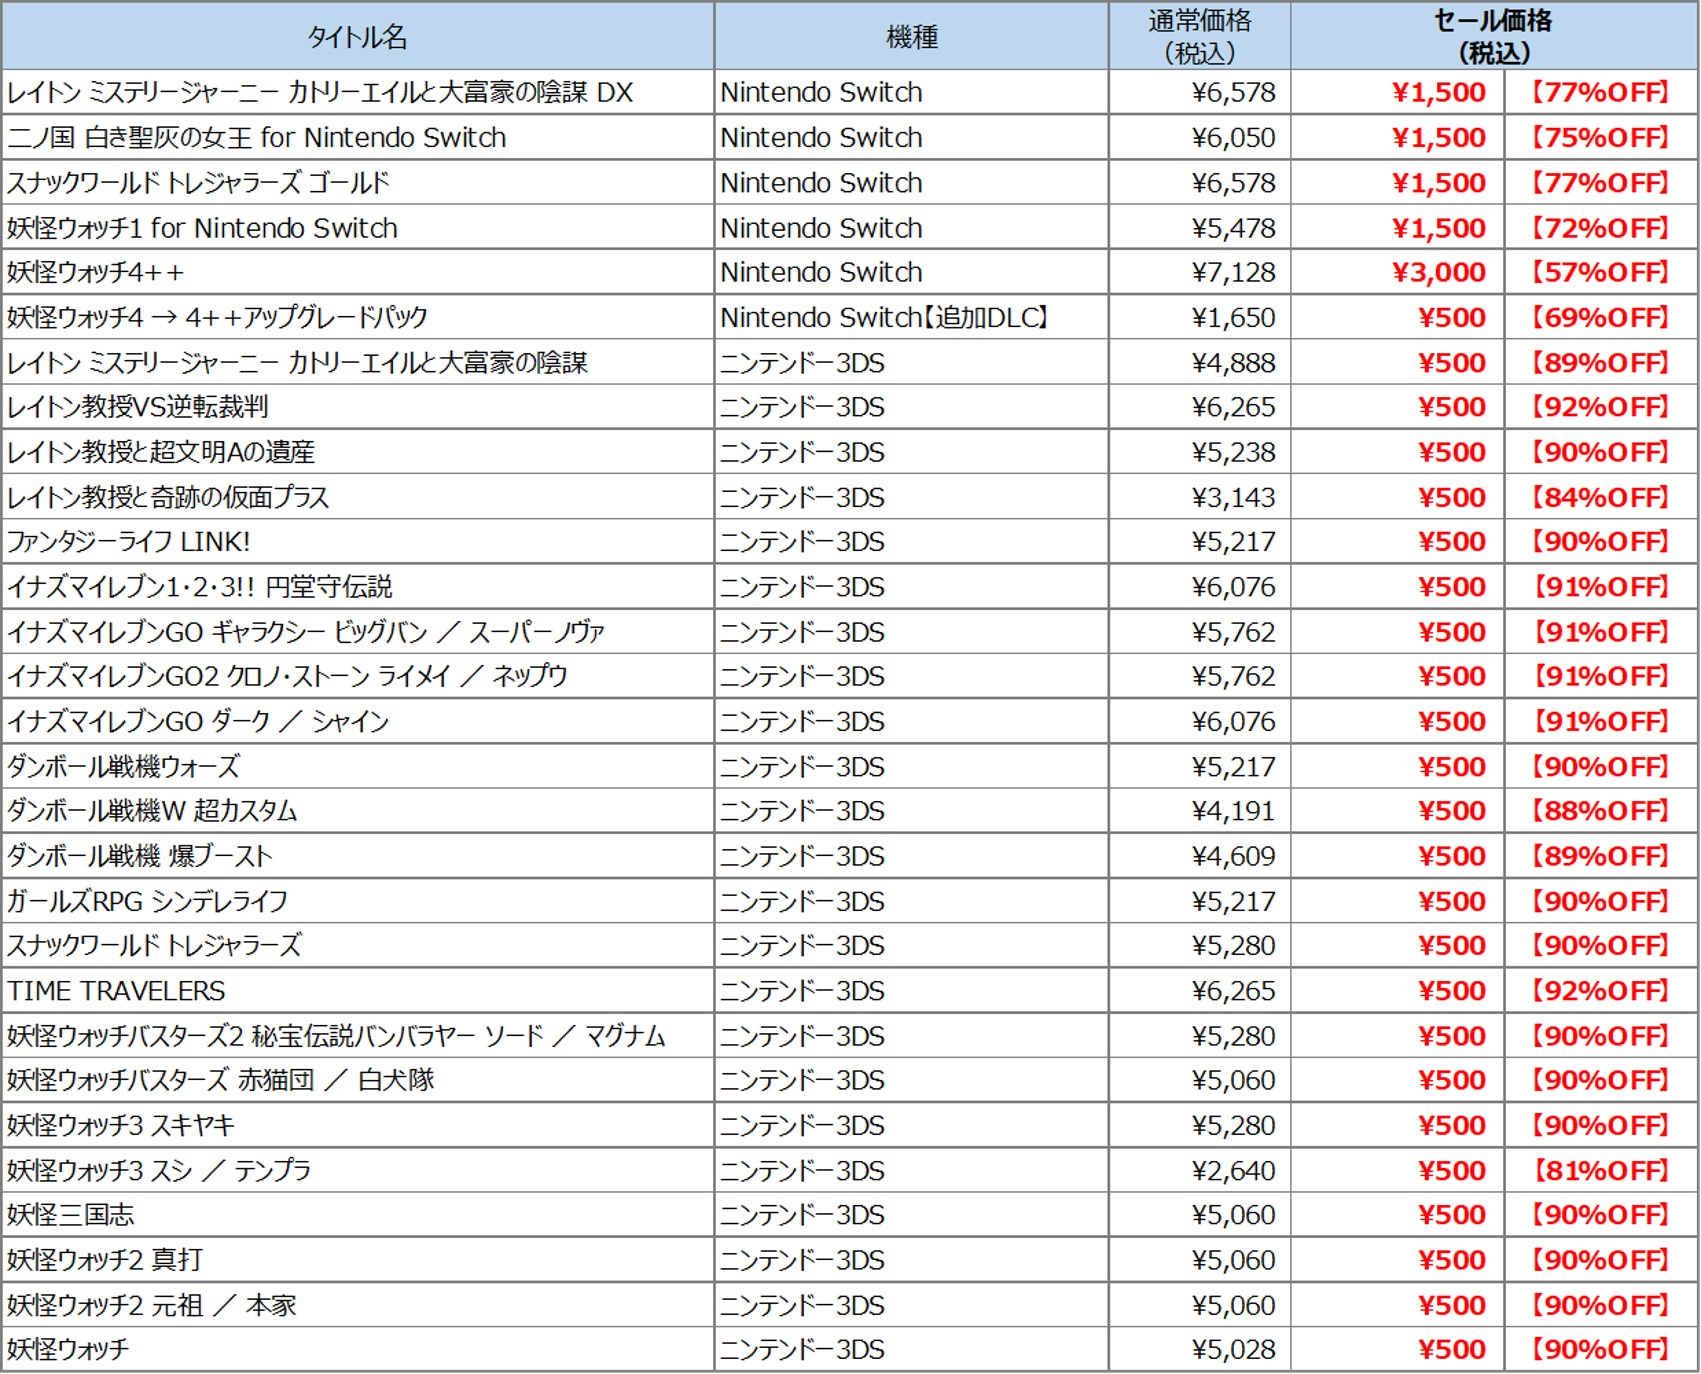Screen dimensions: 1701x1374
Task: Click the sale price ¥3,000
Action: coord(1439,272)
